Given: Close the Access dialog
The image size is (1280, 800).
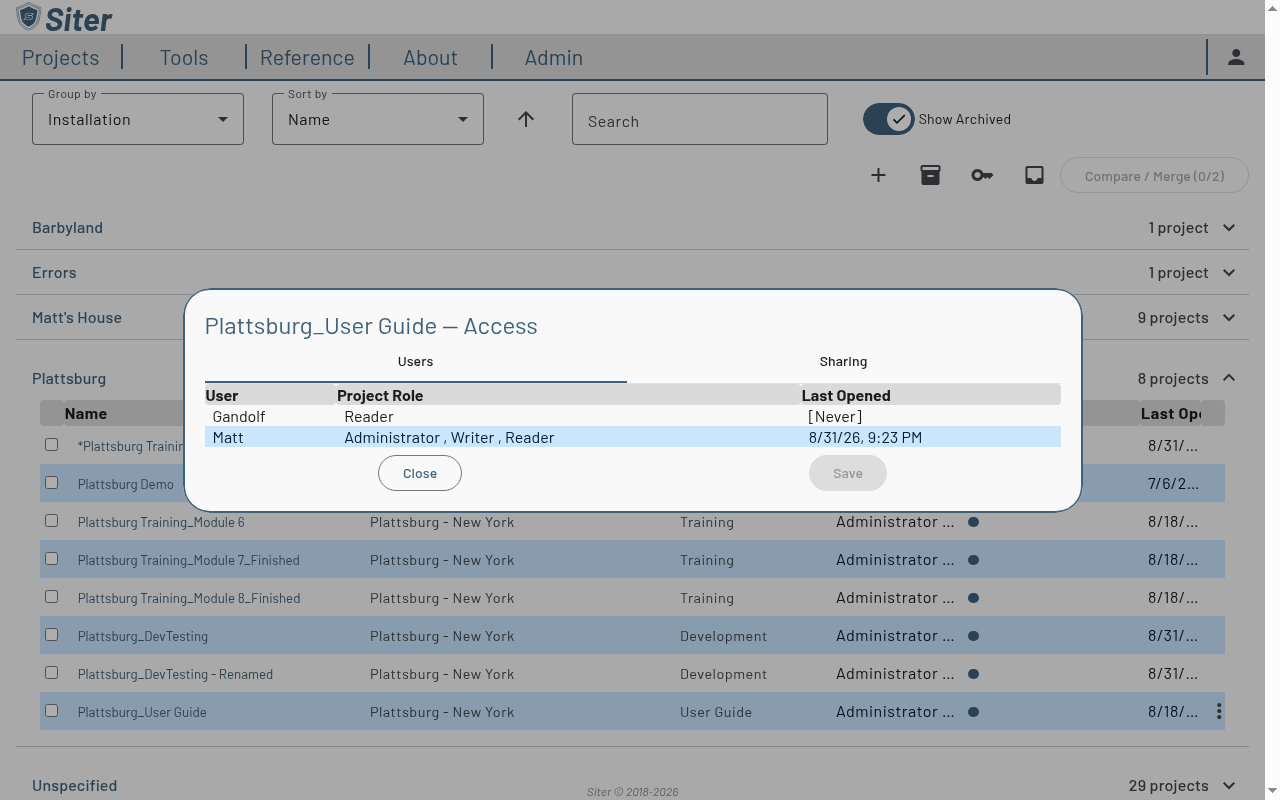Looking at the screenshot, I should 420,473.
